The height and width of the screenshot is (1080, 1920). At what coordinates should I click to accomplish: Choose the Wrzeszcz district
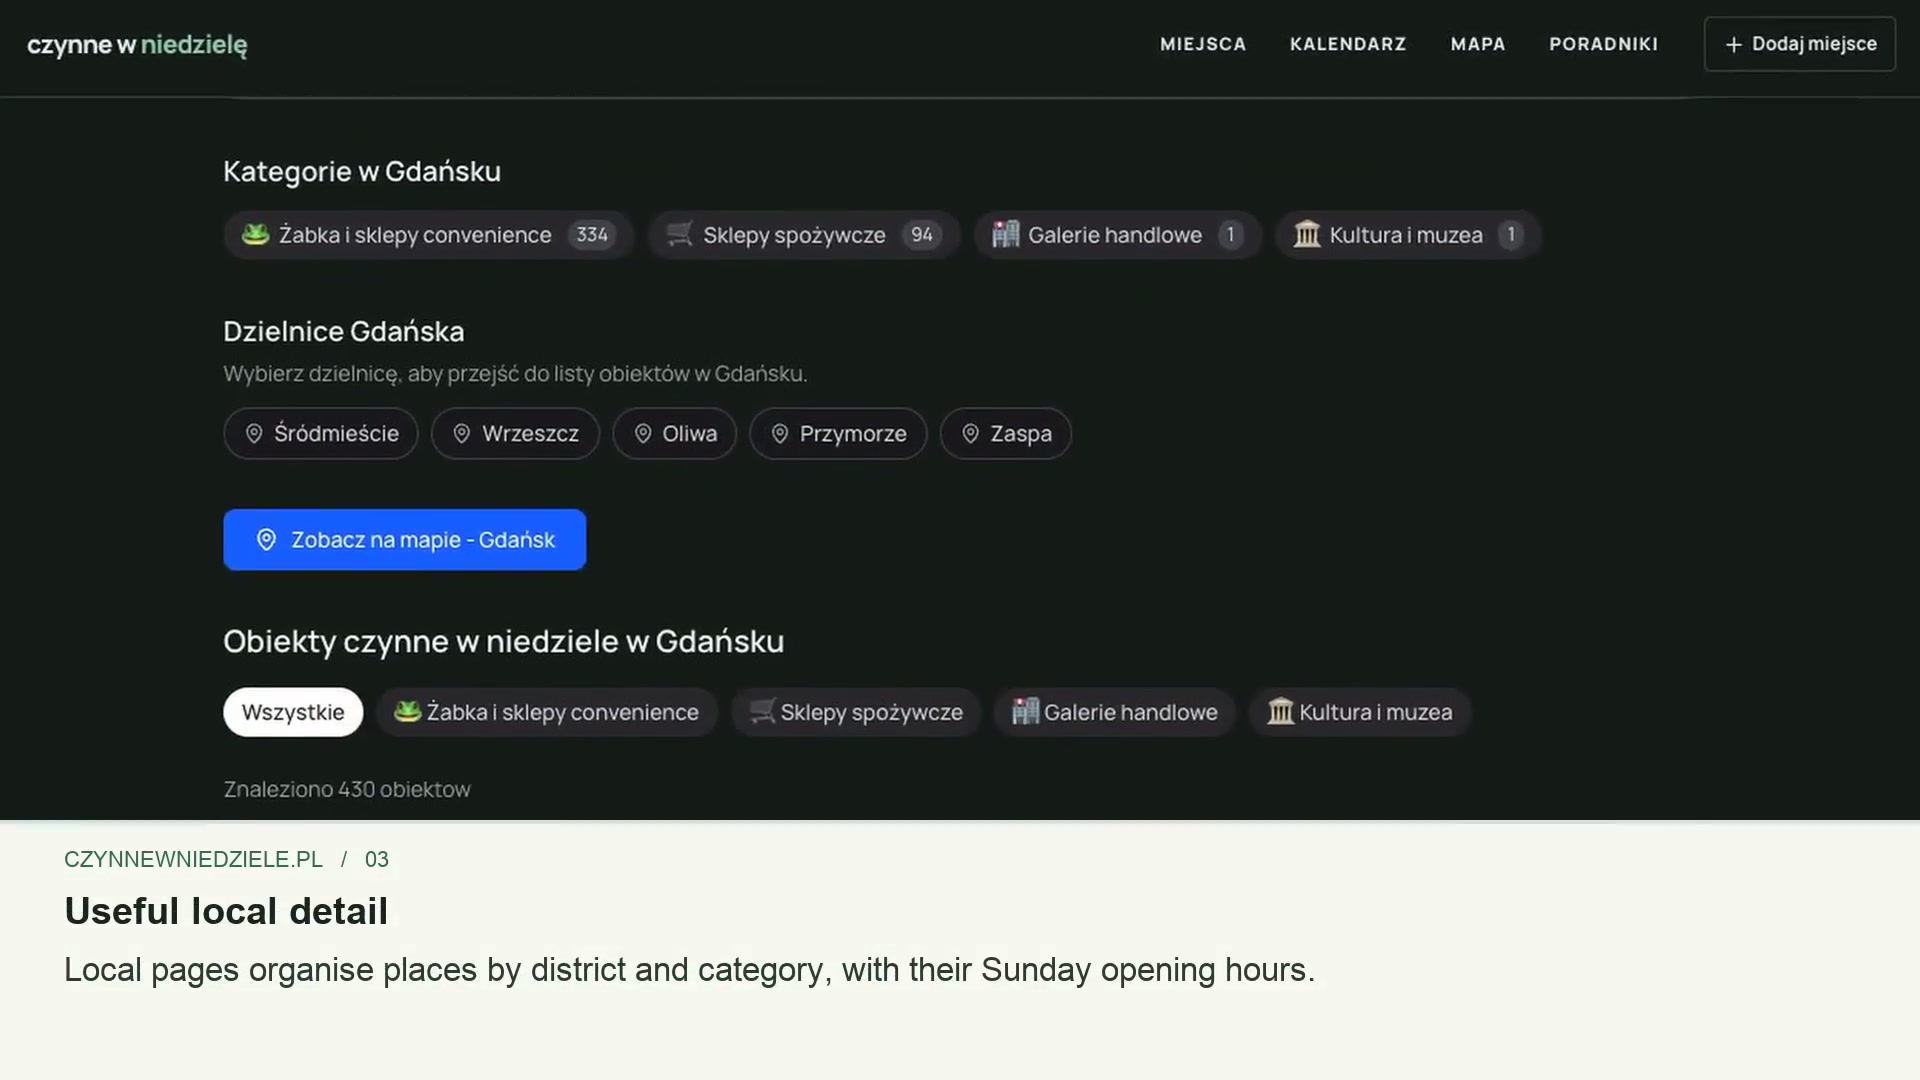[x=515, y=434]
